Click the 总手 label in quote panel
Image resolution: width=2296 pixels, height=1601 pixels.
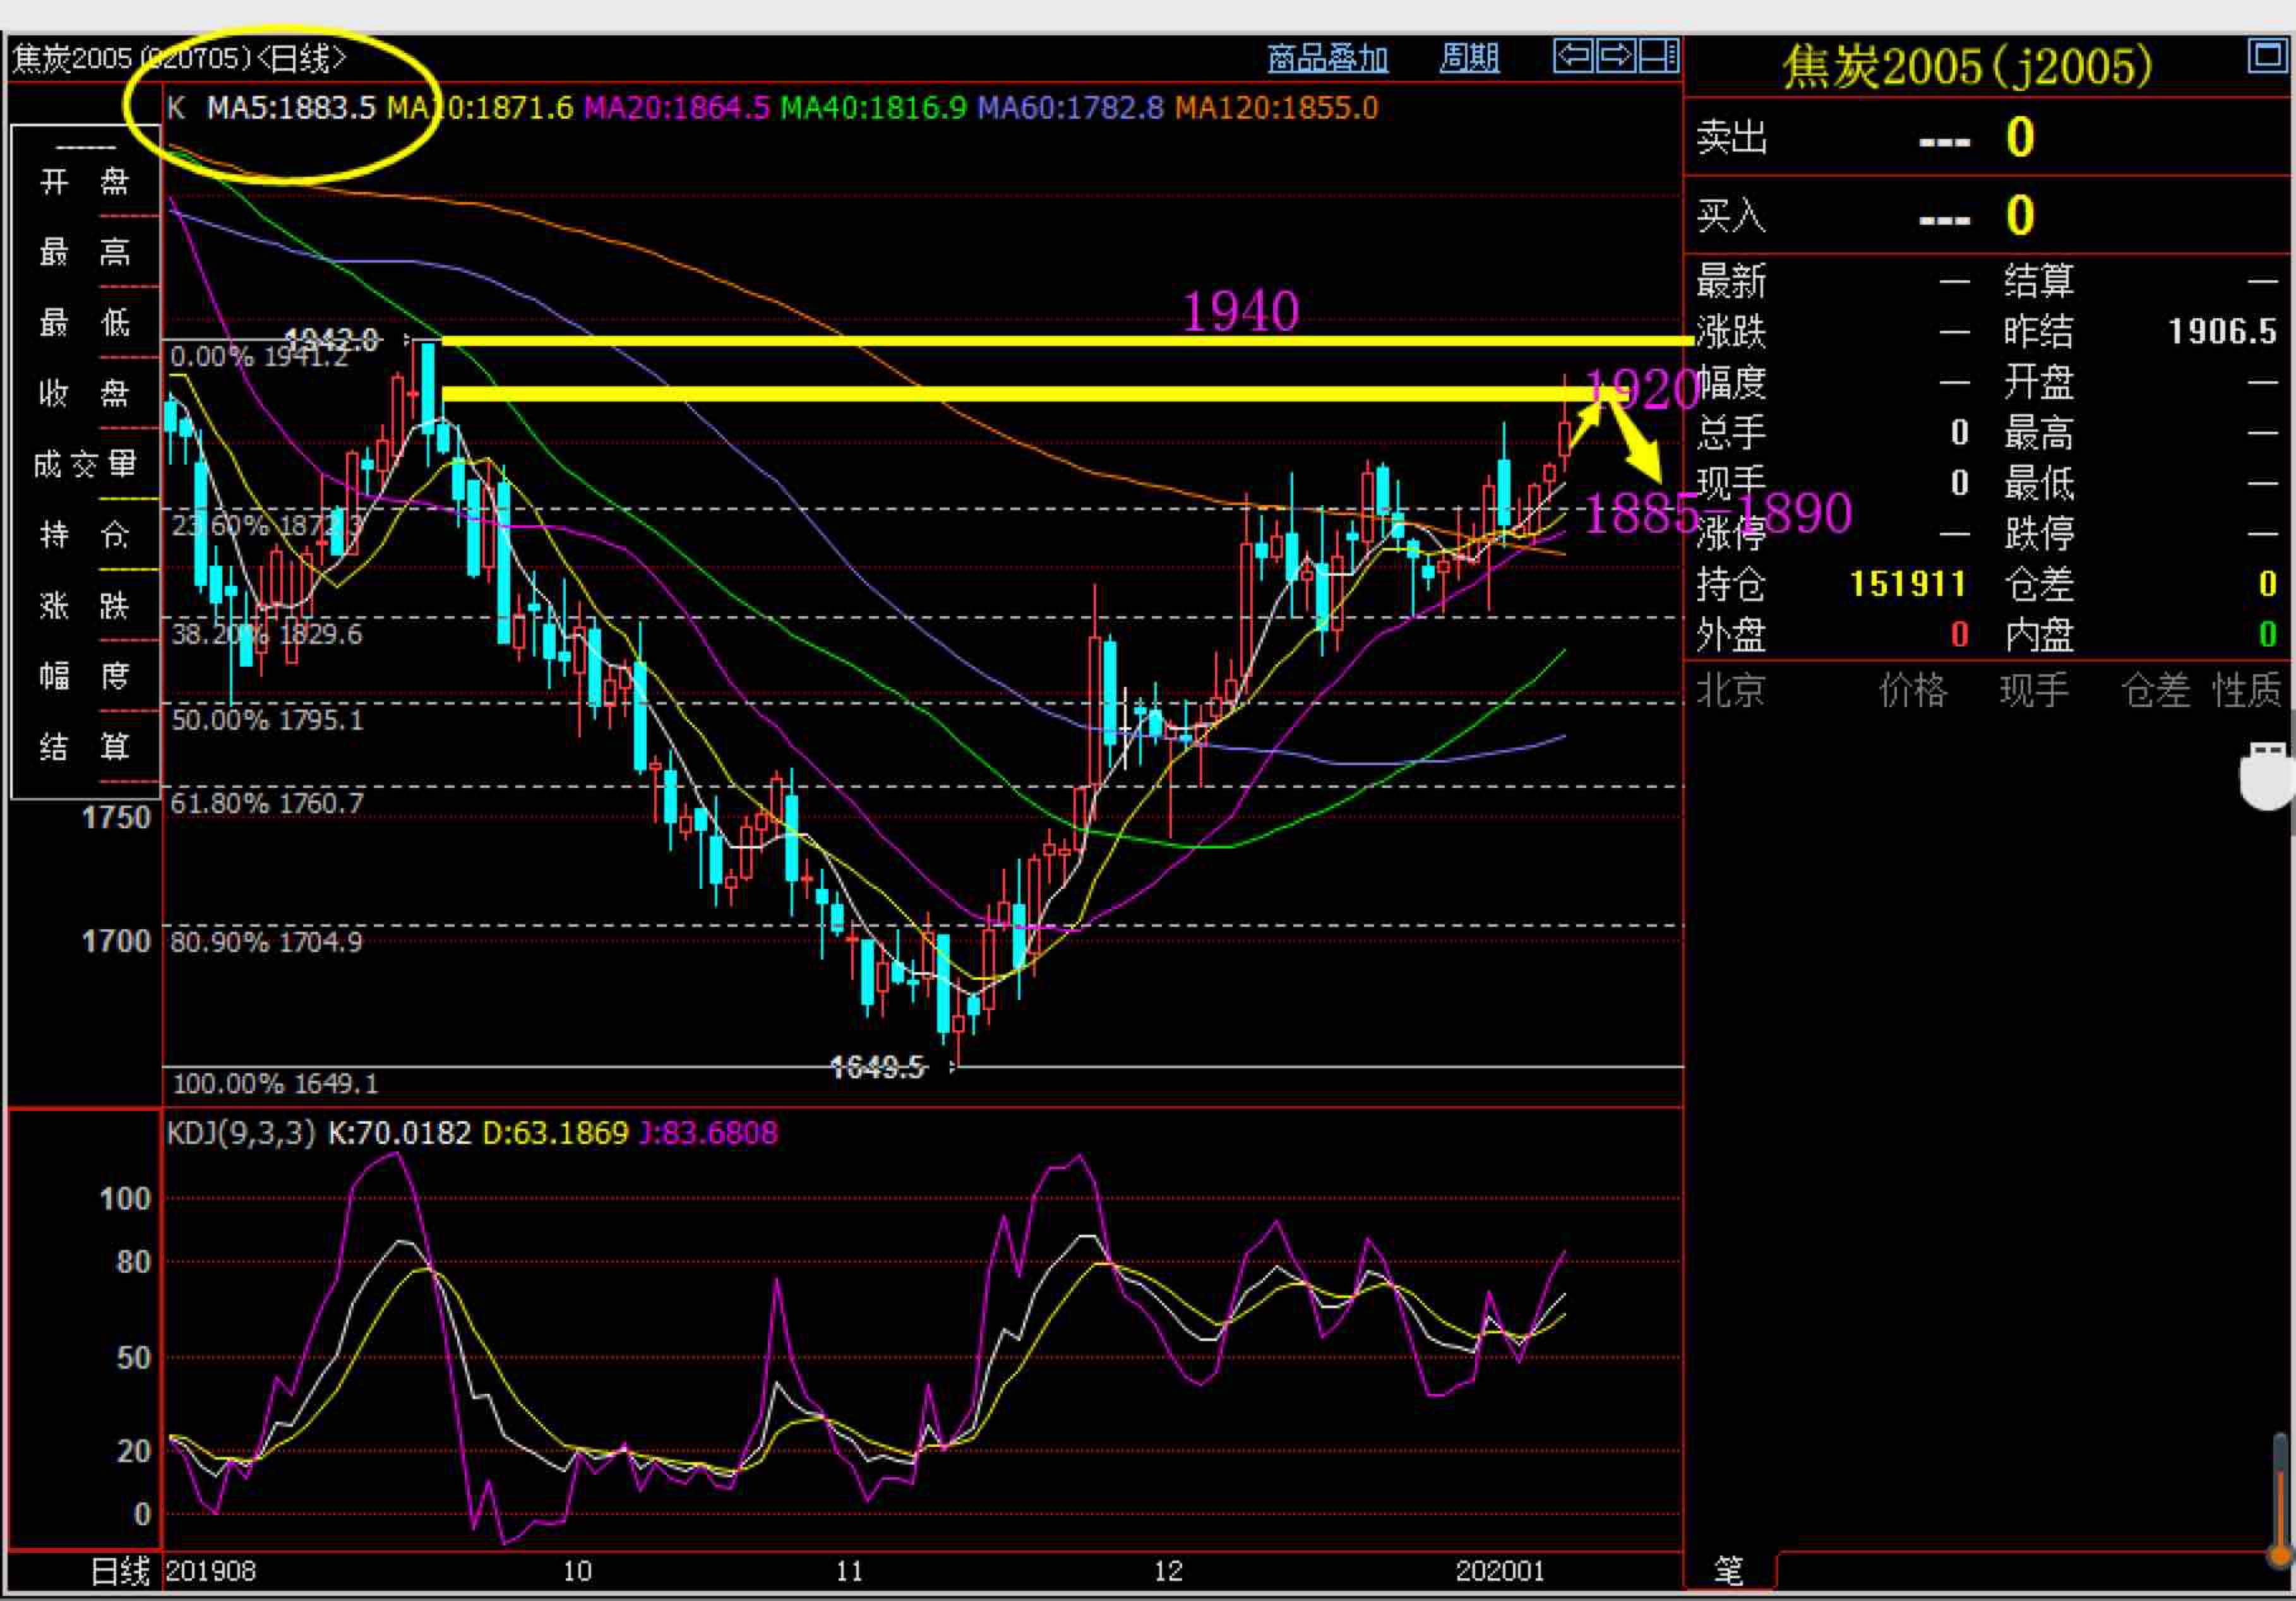coord(1731,433)
